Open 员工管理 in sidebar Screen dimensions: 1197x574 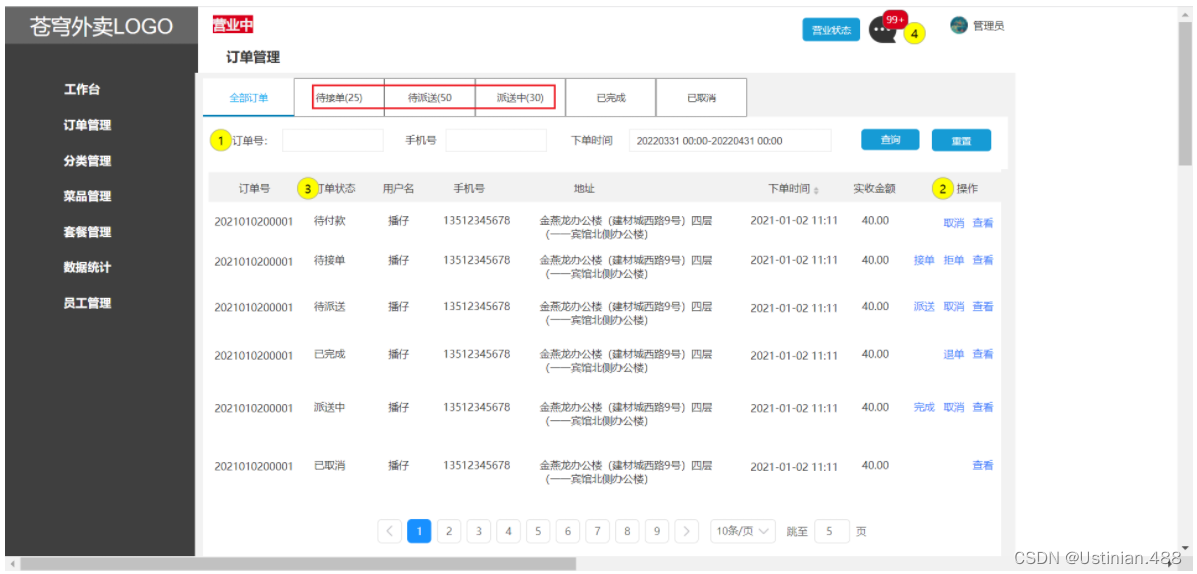87,303
